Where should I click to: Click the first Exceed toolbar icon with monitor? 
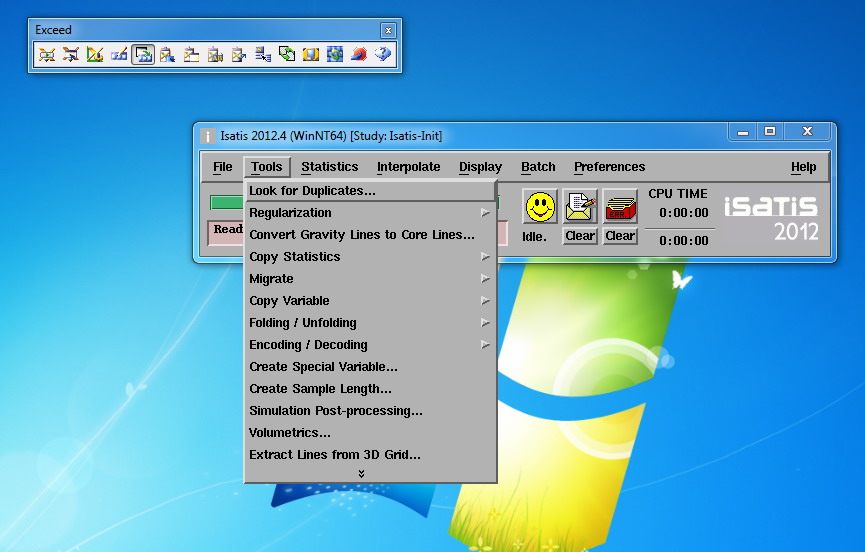47,55
